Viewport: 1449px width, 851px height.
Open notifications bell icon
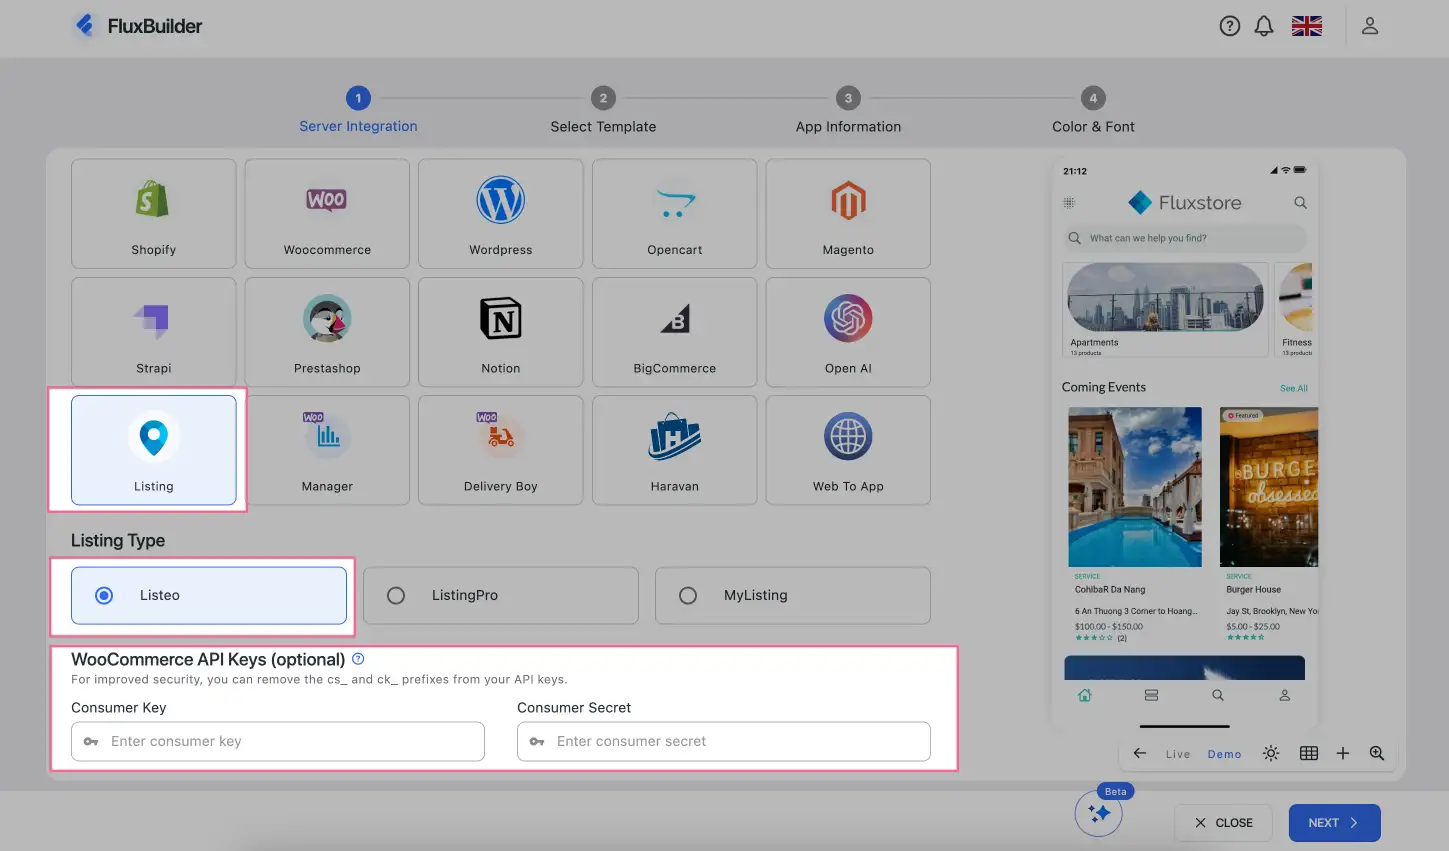pyautogui.click(x=1264, y=27)
